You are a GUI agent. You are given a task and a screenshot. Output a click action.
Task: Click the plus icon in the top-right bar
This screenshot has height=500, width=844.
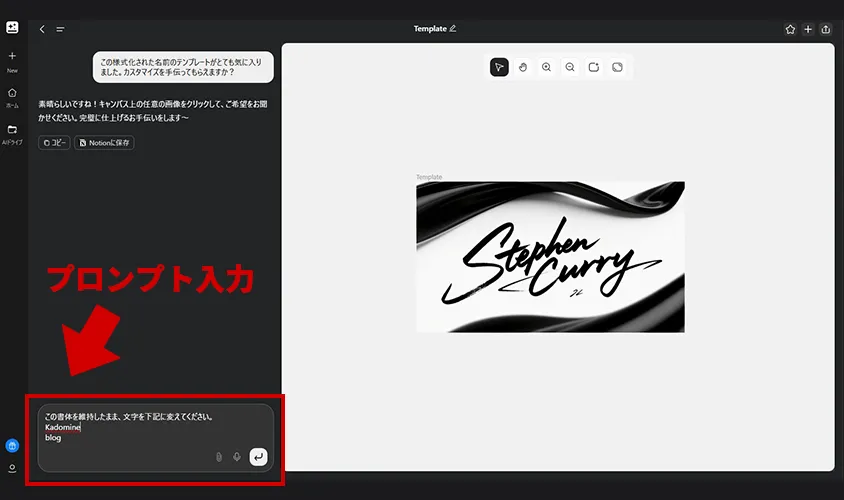coord(808,29)
